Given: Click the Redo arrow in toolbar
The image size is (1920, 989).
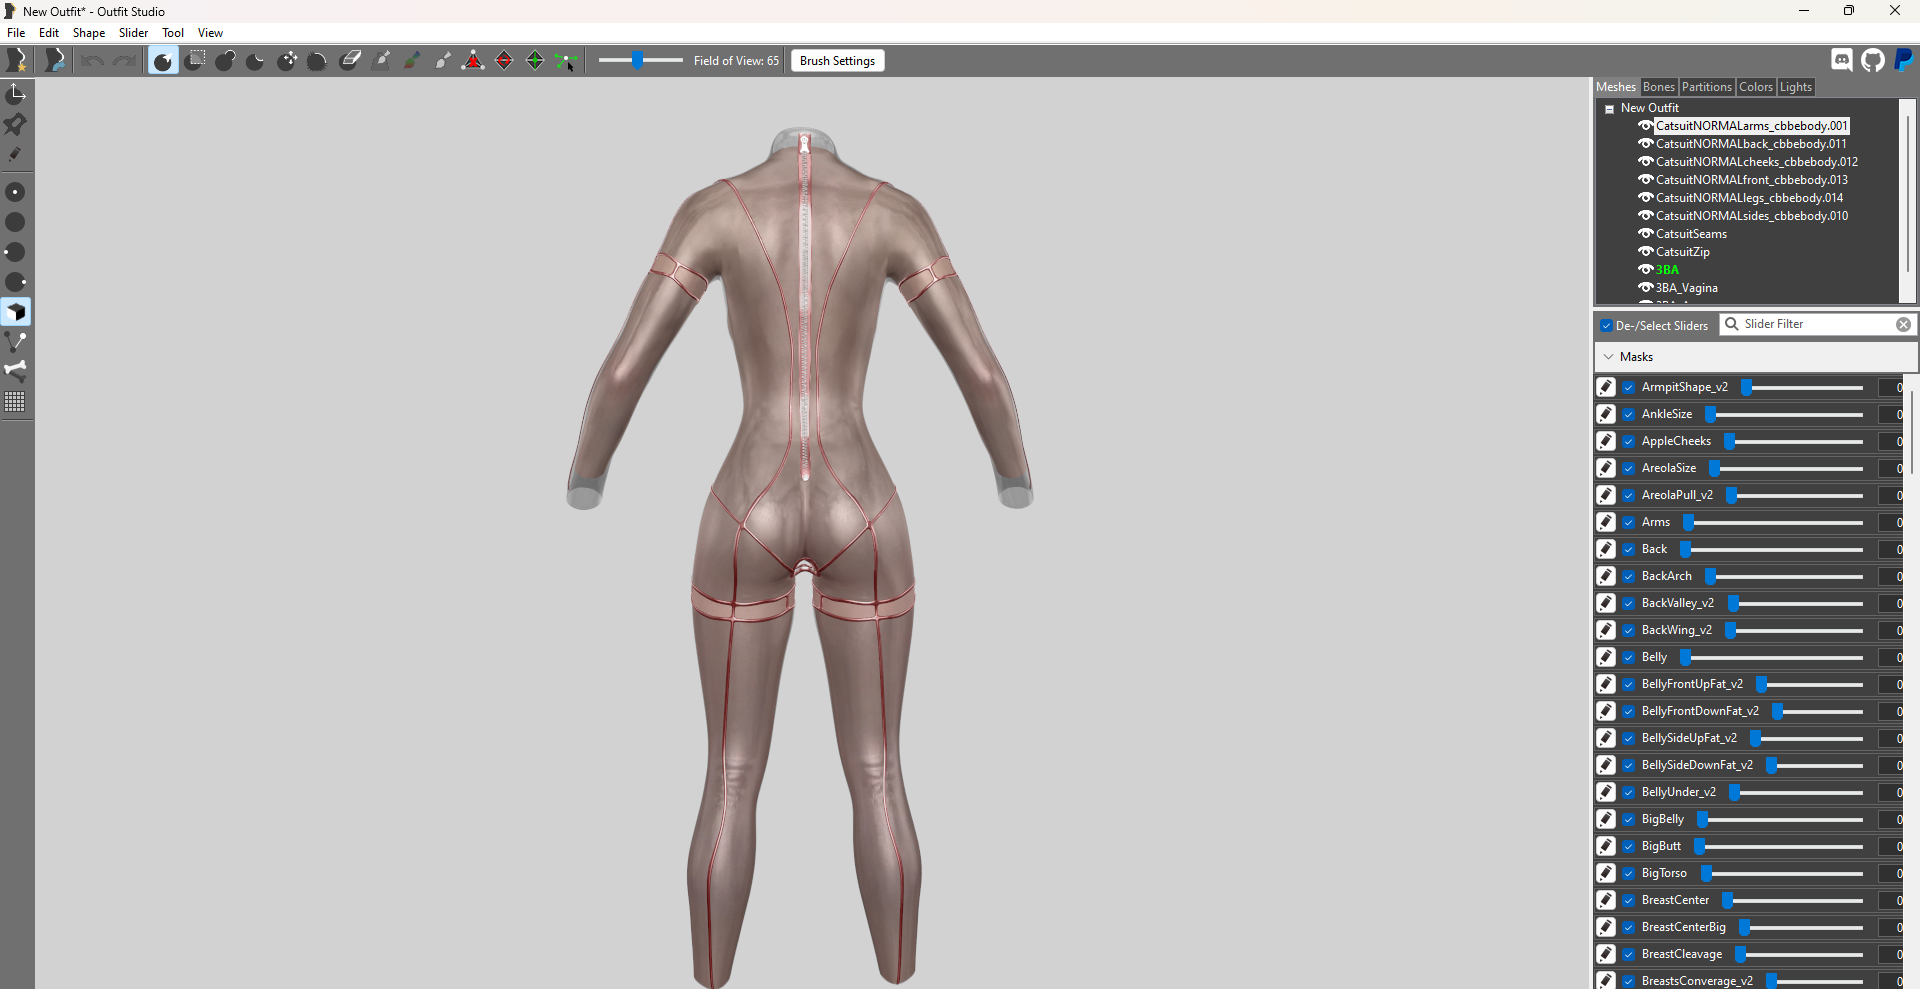Looking at the screenshot, I should click(124, 61).
